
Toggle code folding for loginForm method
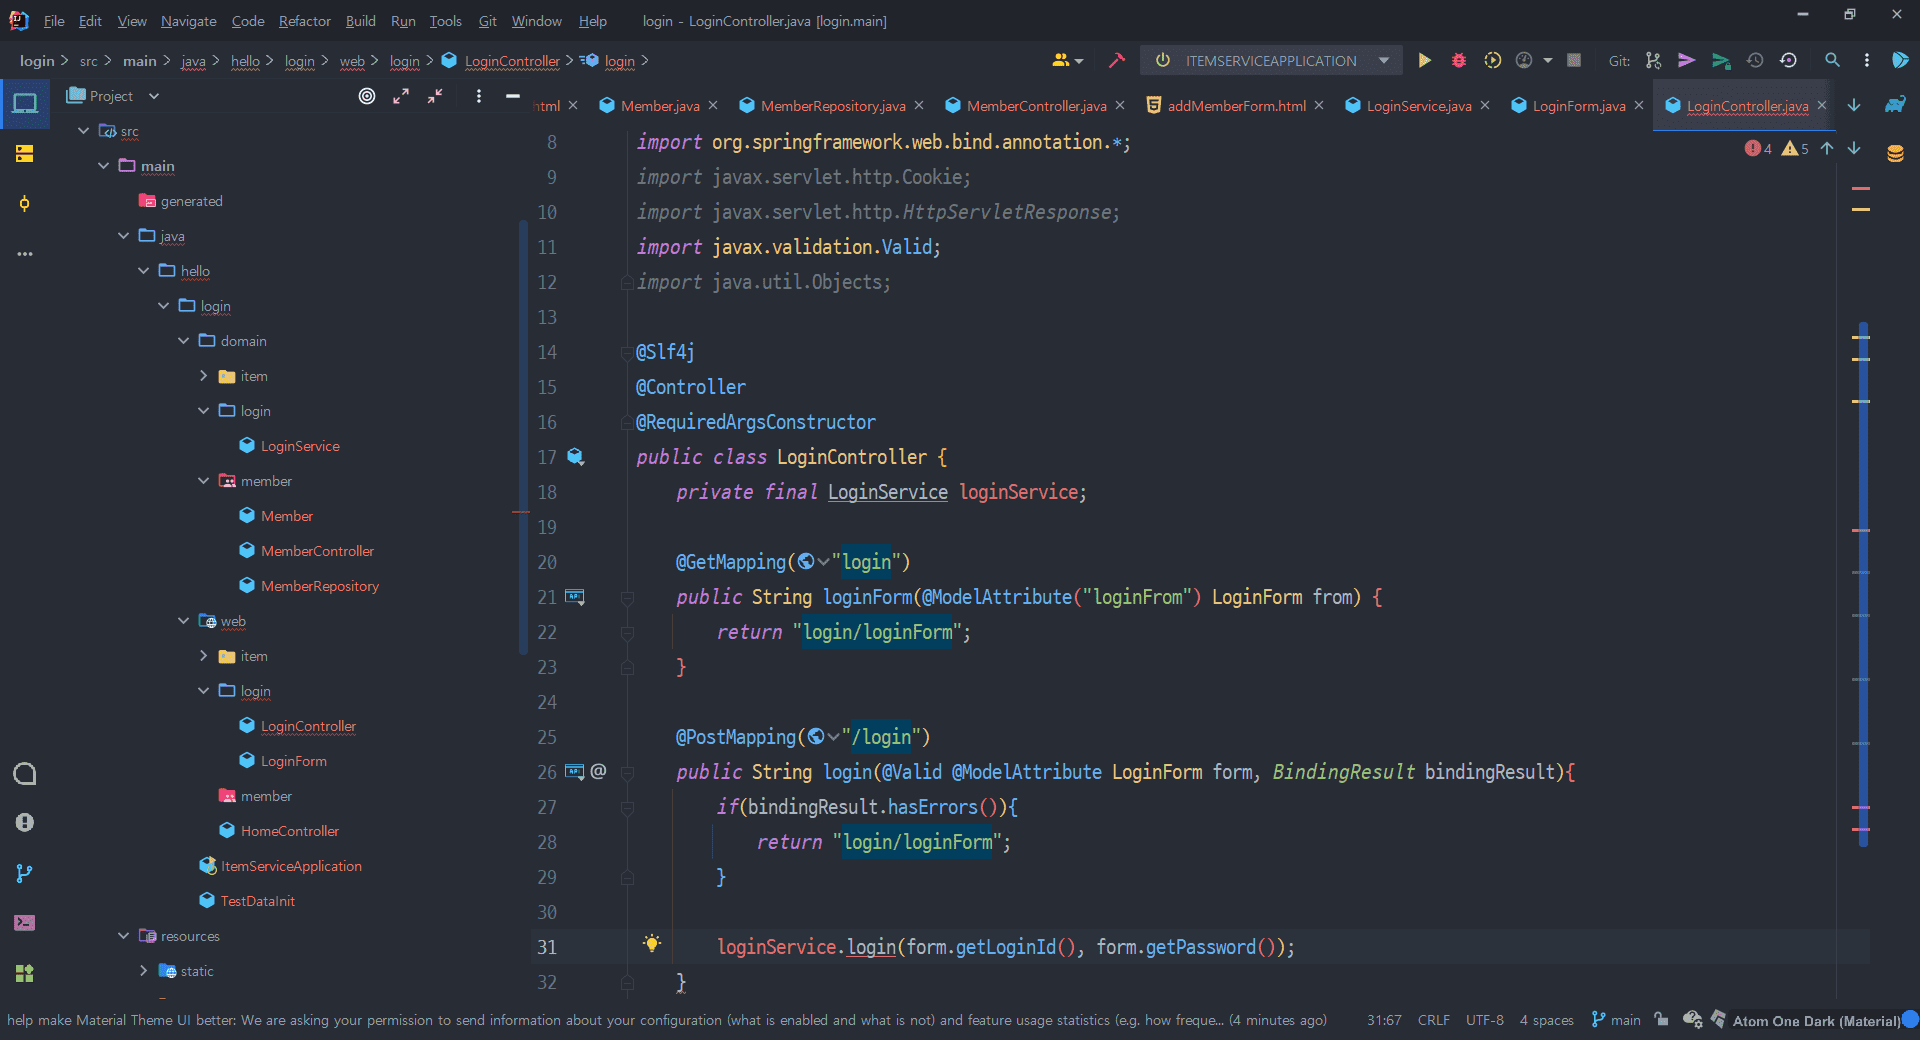coord(627,598)
